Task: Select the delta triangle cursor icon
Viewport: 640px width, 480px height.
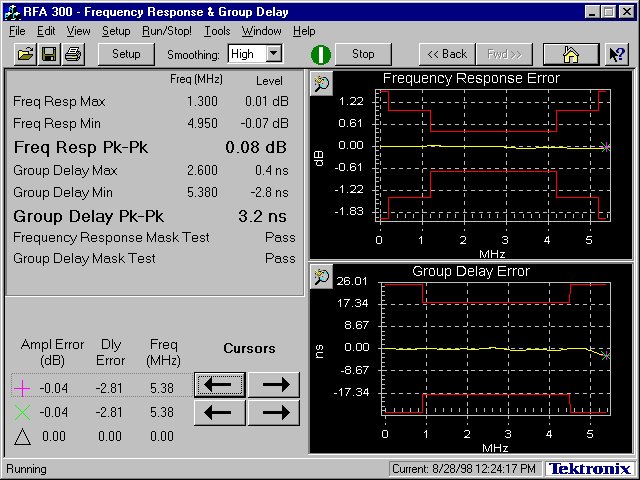Action: [x=22, y=437]
